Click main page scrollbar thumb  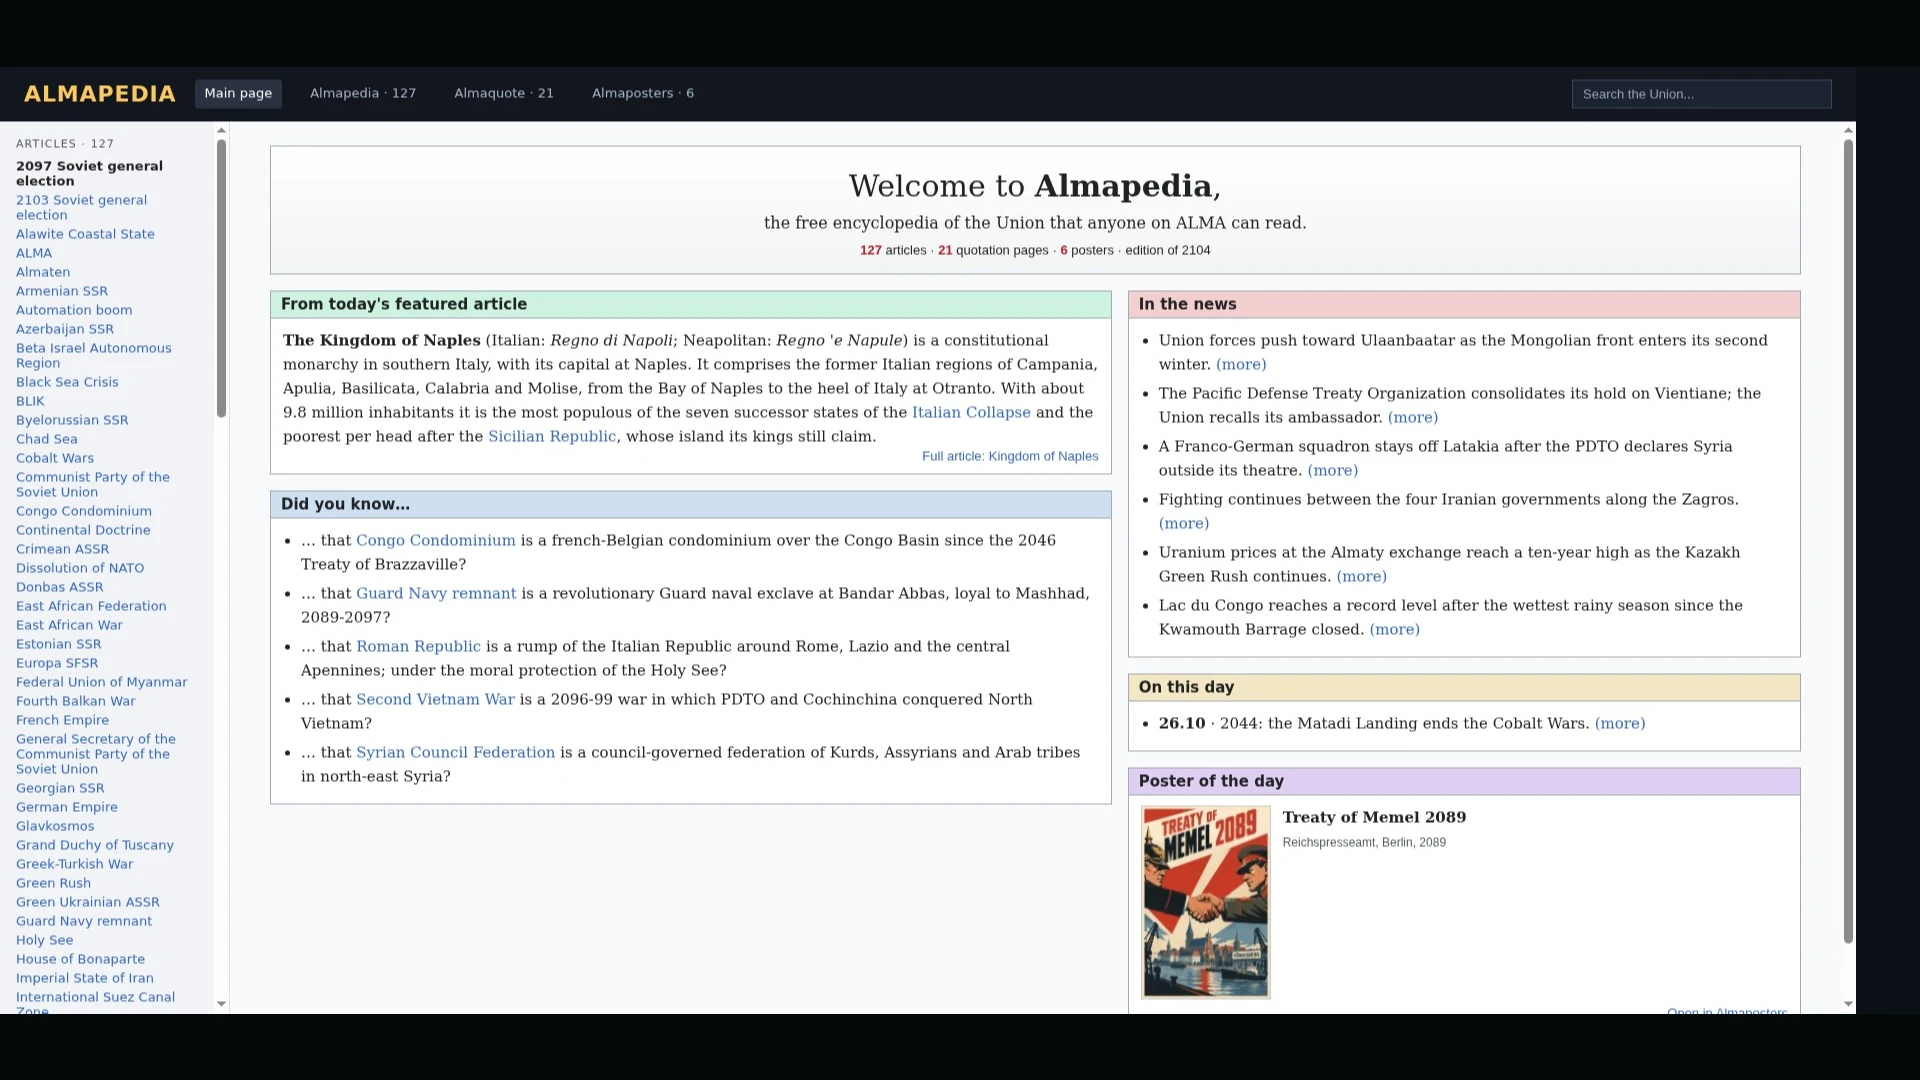coord(1848,541)
